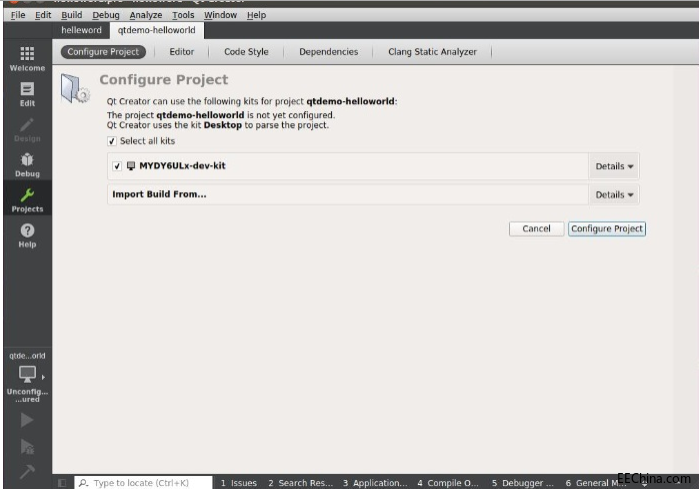The width and height of the screenshot is (699, 491).
Task: Select the Configure Project pill tab
Action: (103, 52)
